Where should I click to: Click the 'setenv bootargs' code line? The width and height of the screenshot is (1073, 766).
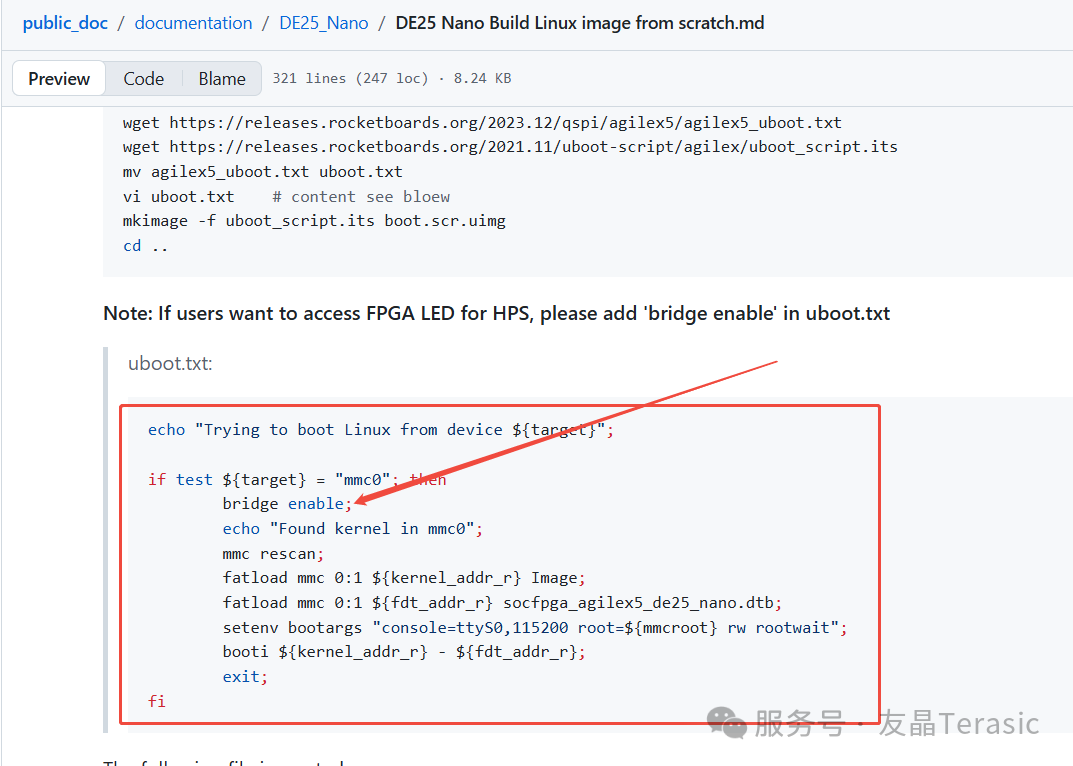pyautogui.click(x=535, y=628)
